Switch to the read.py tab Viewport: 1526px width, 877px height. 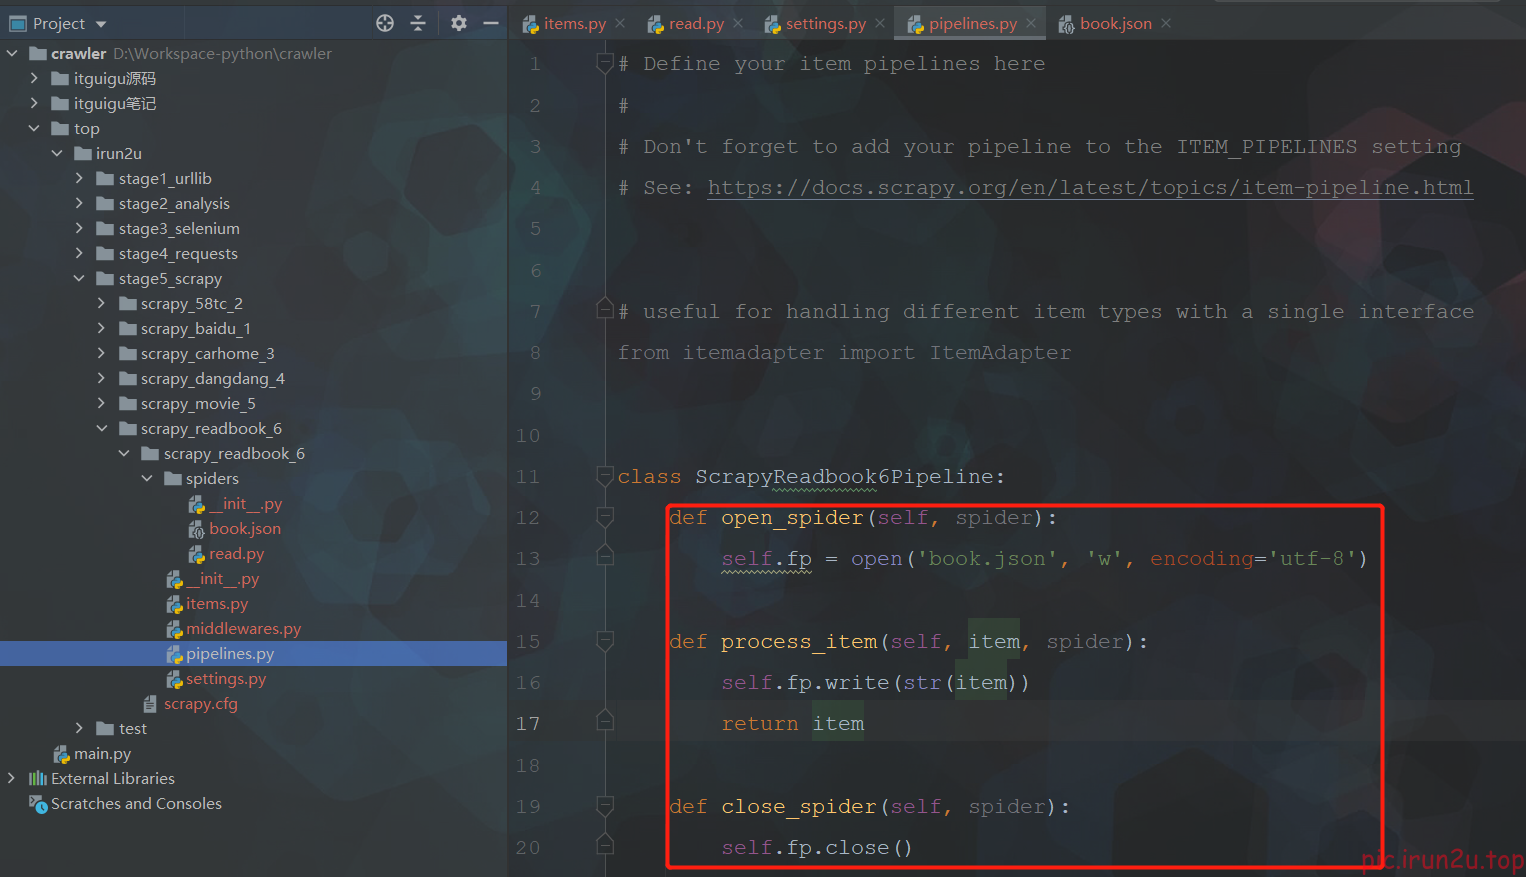[696, 24]
